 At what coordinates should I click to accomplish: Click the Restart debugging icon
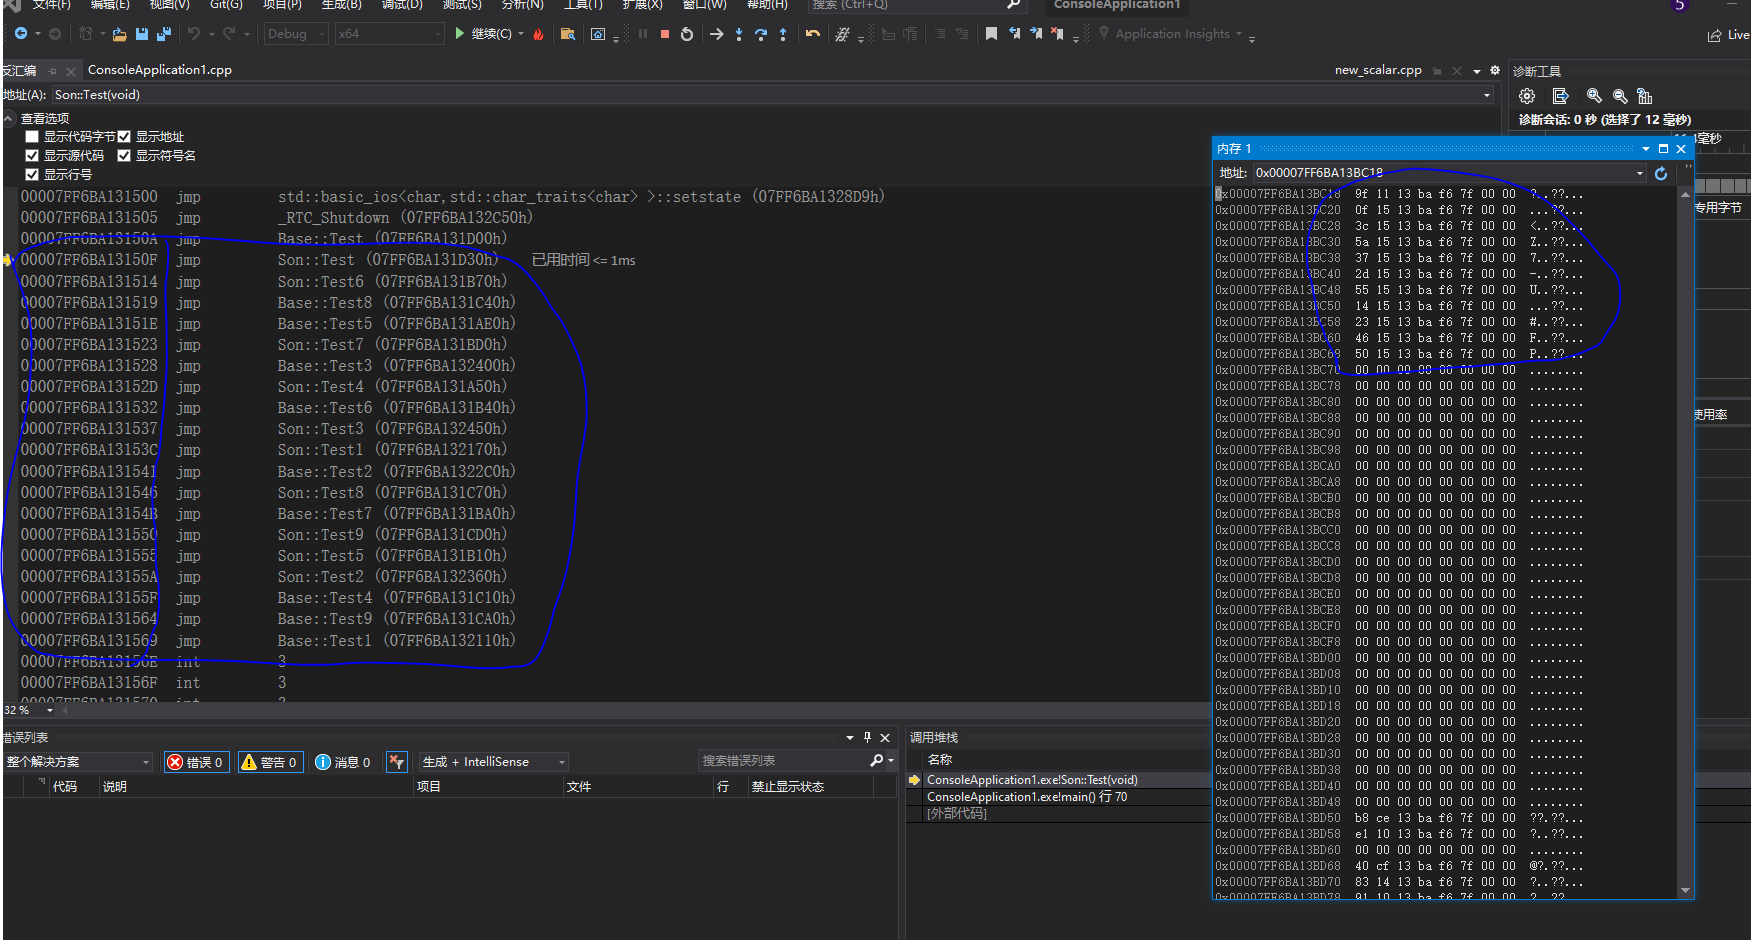pos(687,34)
